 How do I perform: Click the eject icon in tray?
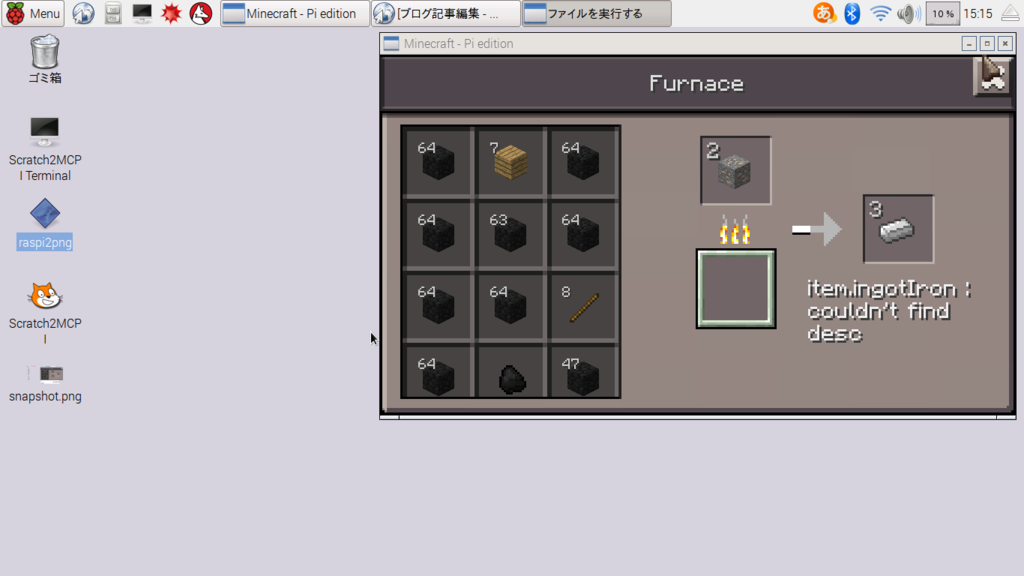tap(1010, 13)
